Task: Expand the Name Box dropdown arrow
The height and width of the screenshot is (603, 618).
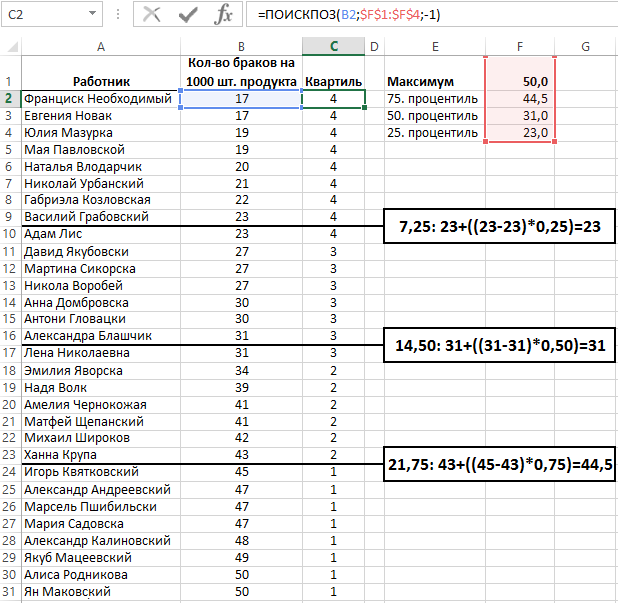Action: tap(93, 14)
